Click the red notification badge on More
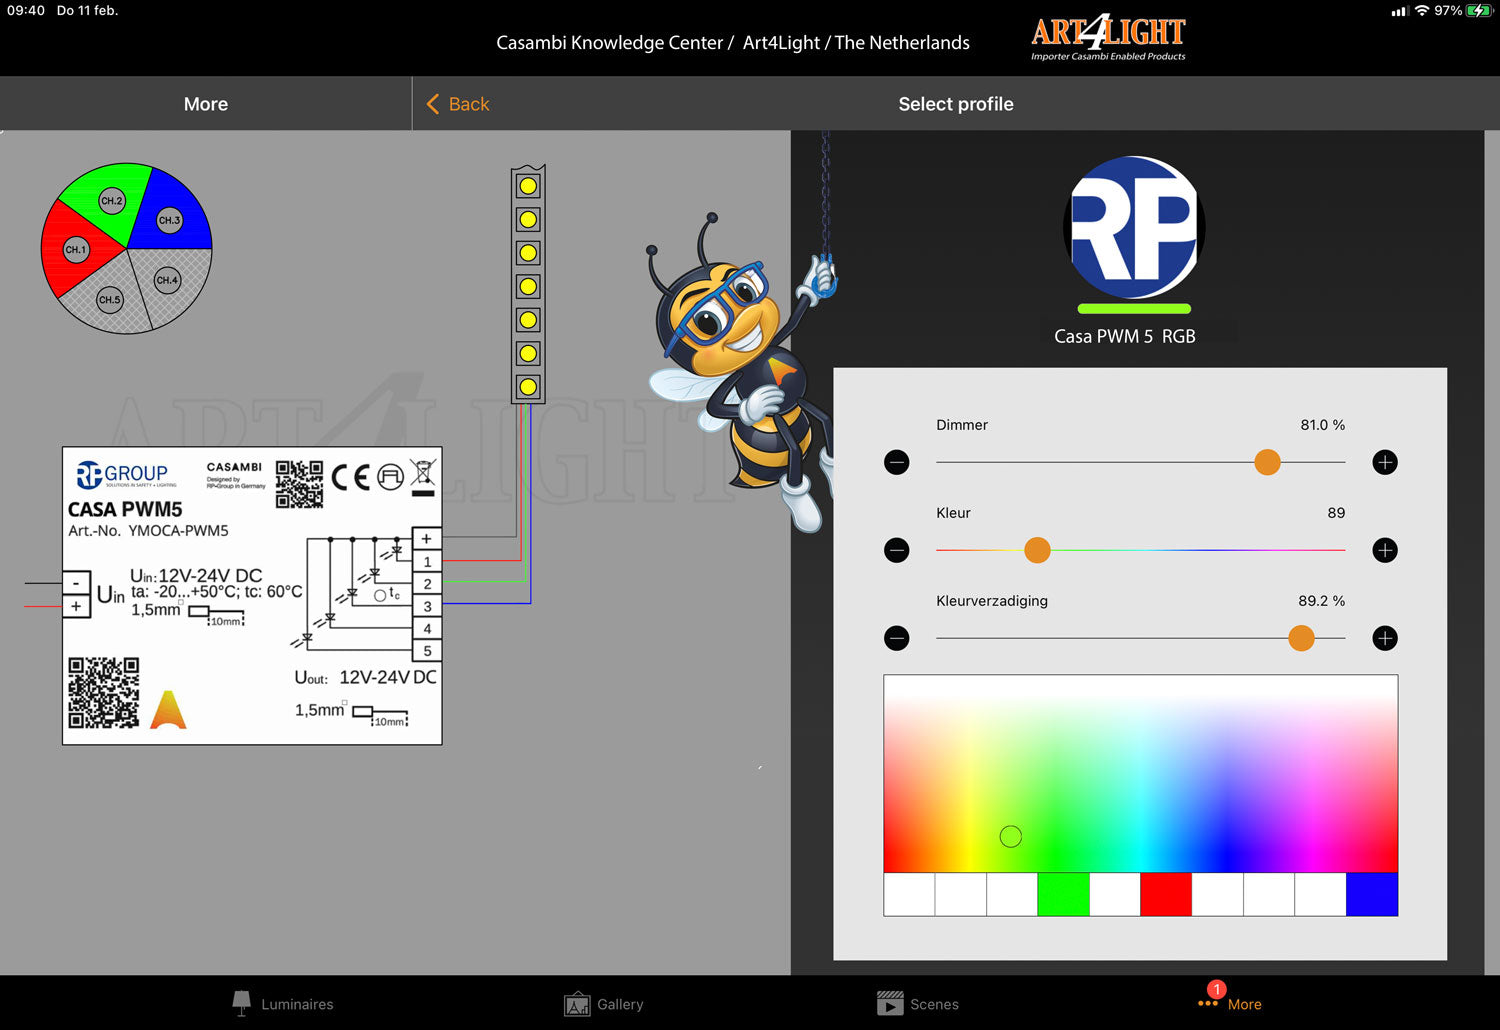Screen dimensions: 1500x1030 tap(1216, 990)
